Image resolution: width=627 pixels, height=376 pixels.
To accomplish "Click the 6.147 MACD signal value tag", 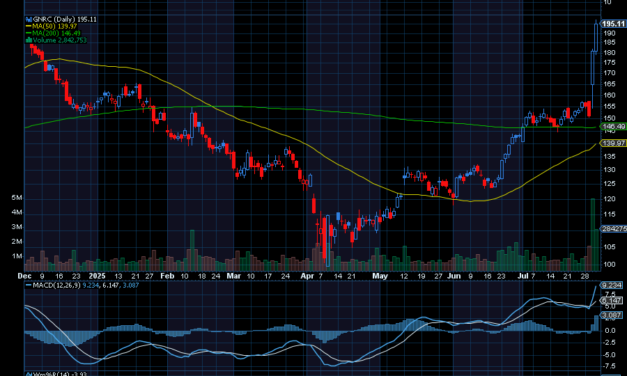I will (612, 301).
